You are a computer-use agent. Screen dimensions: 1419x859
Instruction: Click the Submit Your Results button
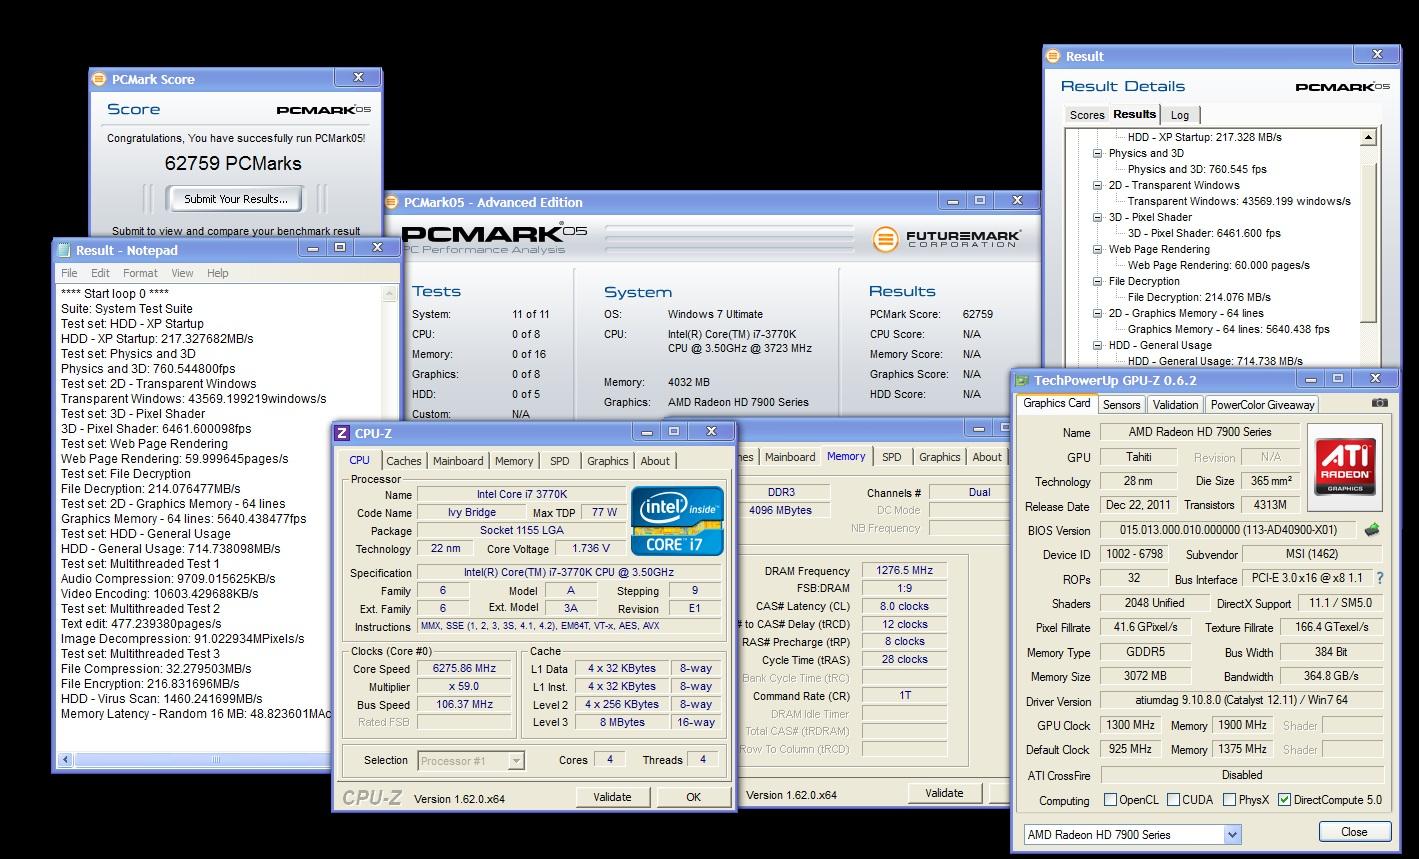pyautogui.click(x=236, y=199)
